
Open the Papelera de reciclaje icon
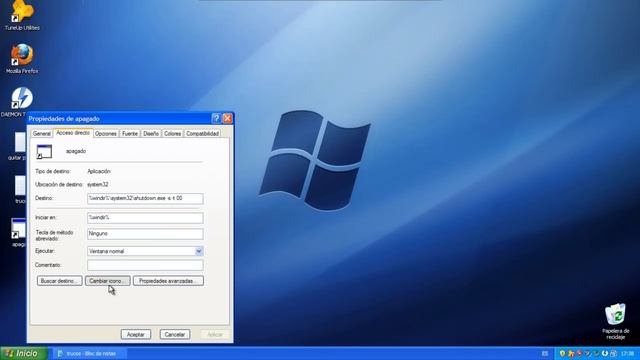point(616,321)
